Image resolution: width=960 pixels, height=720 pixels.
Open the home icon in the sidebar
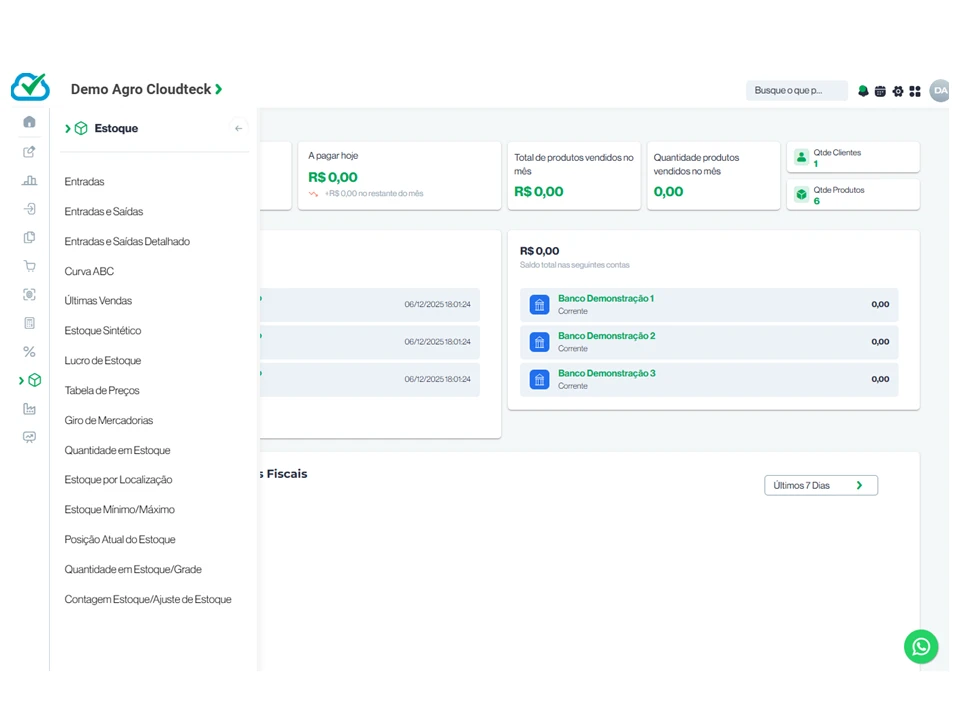pos(29,122)
